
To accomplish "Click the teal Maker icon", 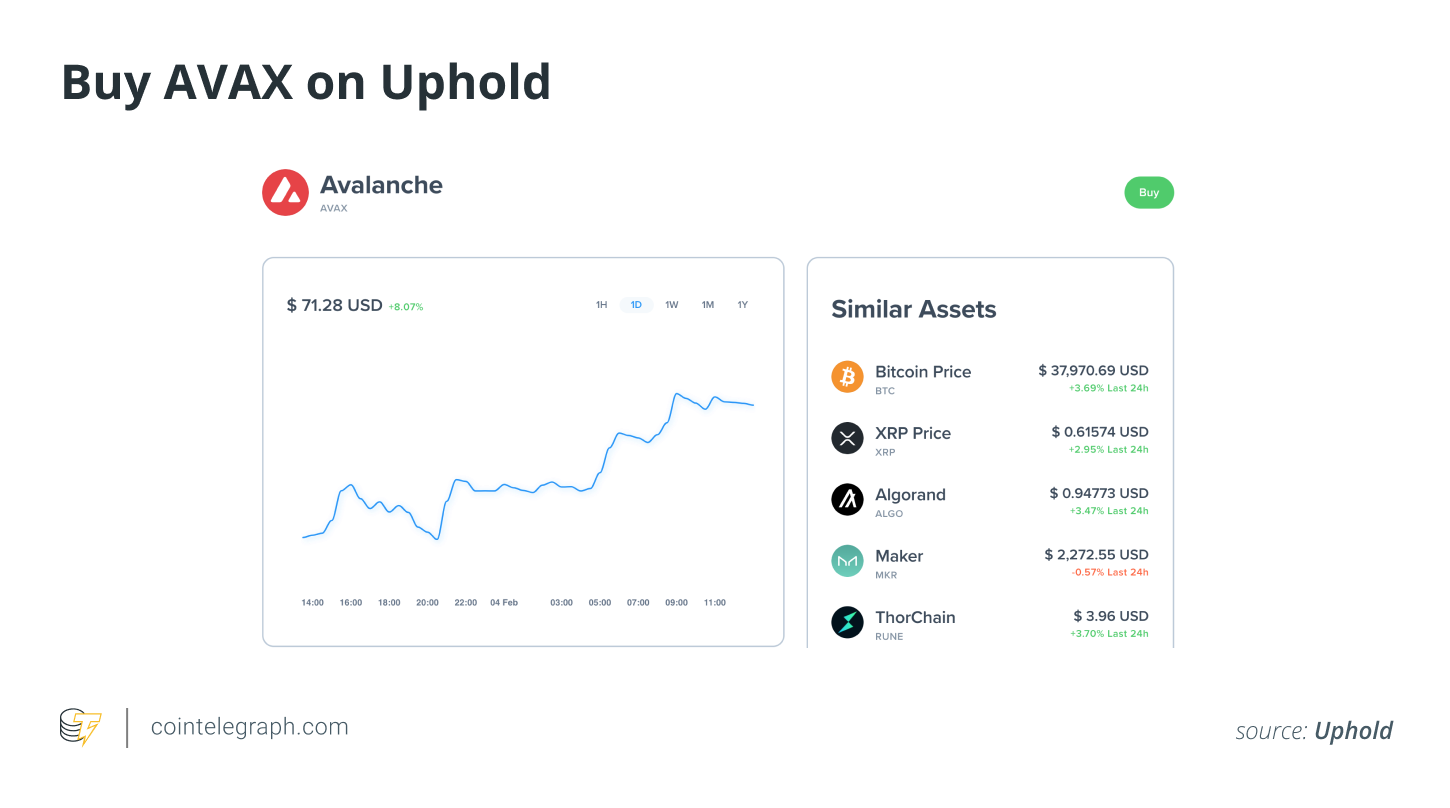I will [847, 561].
